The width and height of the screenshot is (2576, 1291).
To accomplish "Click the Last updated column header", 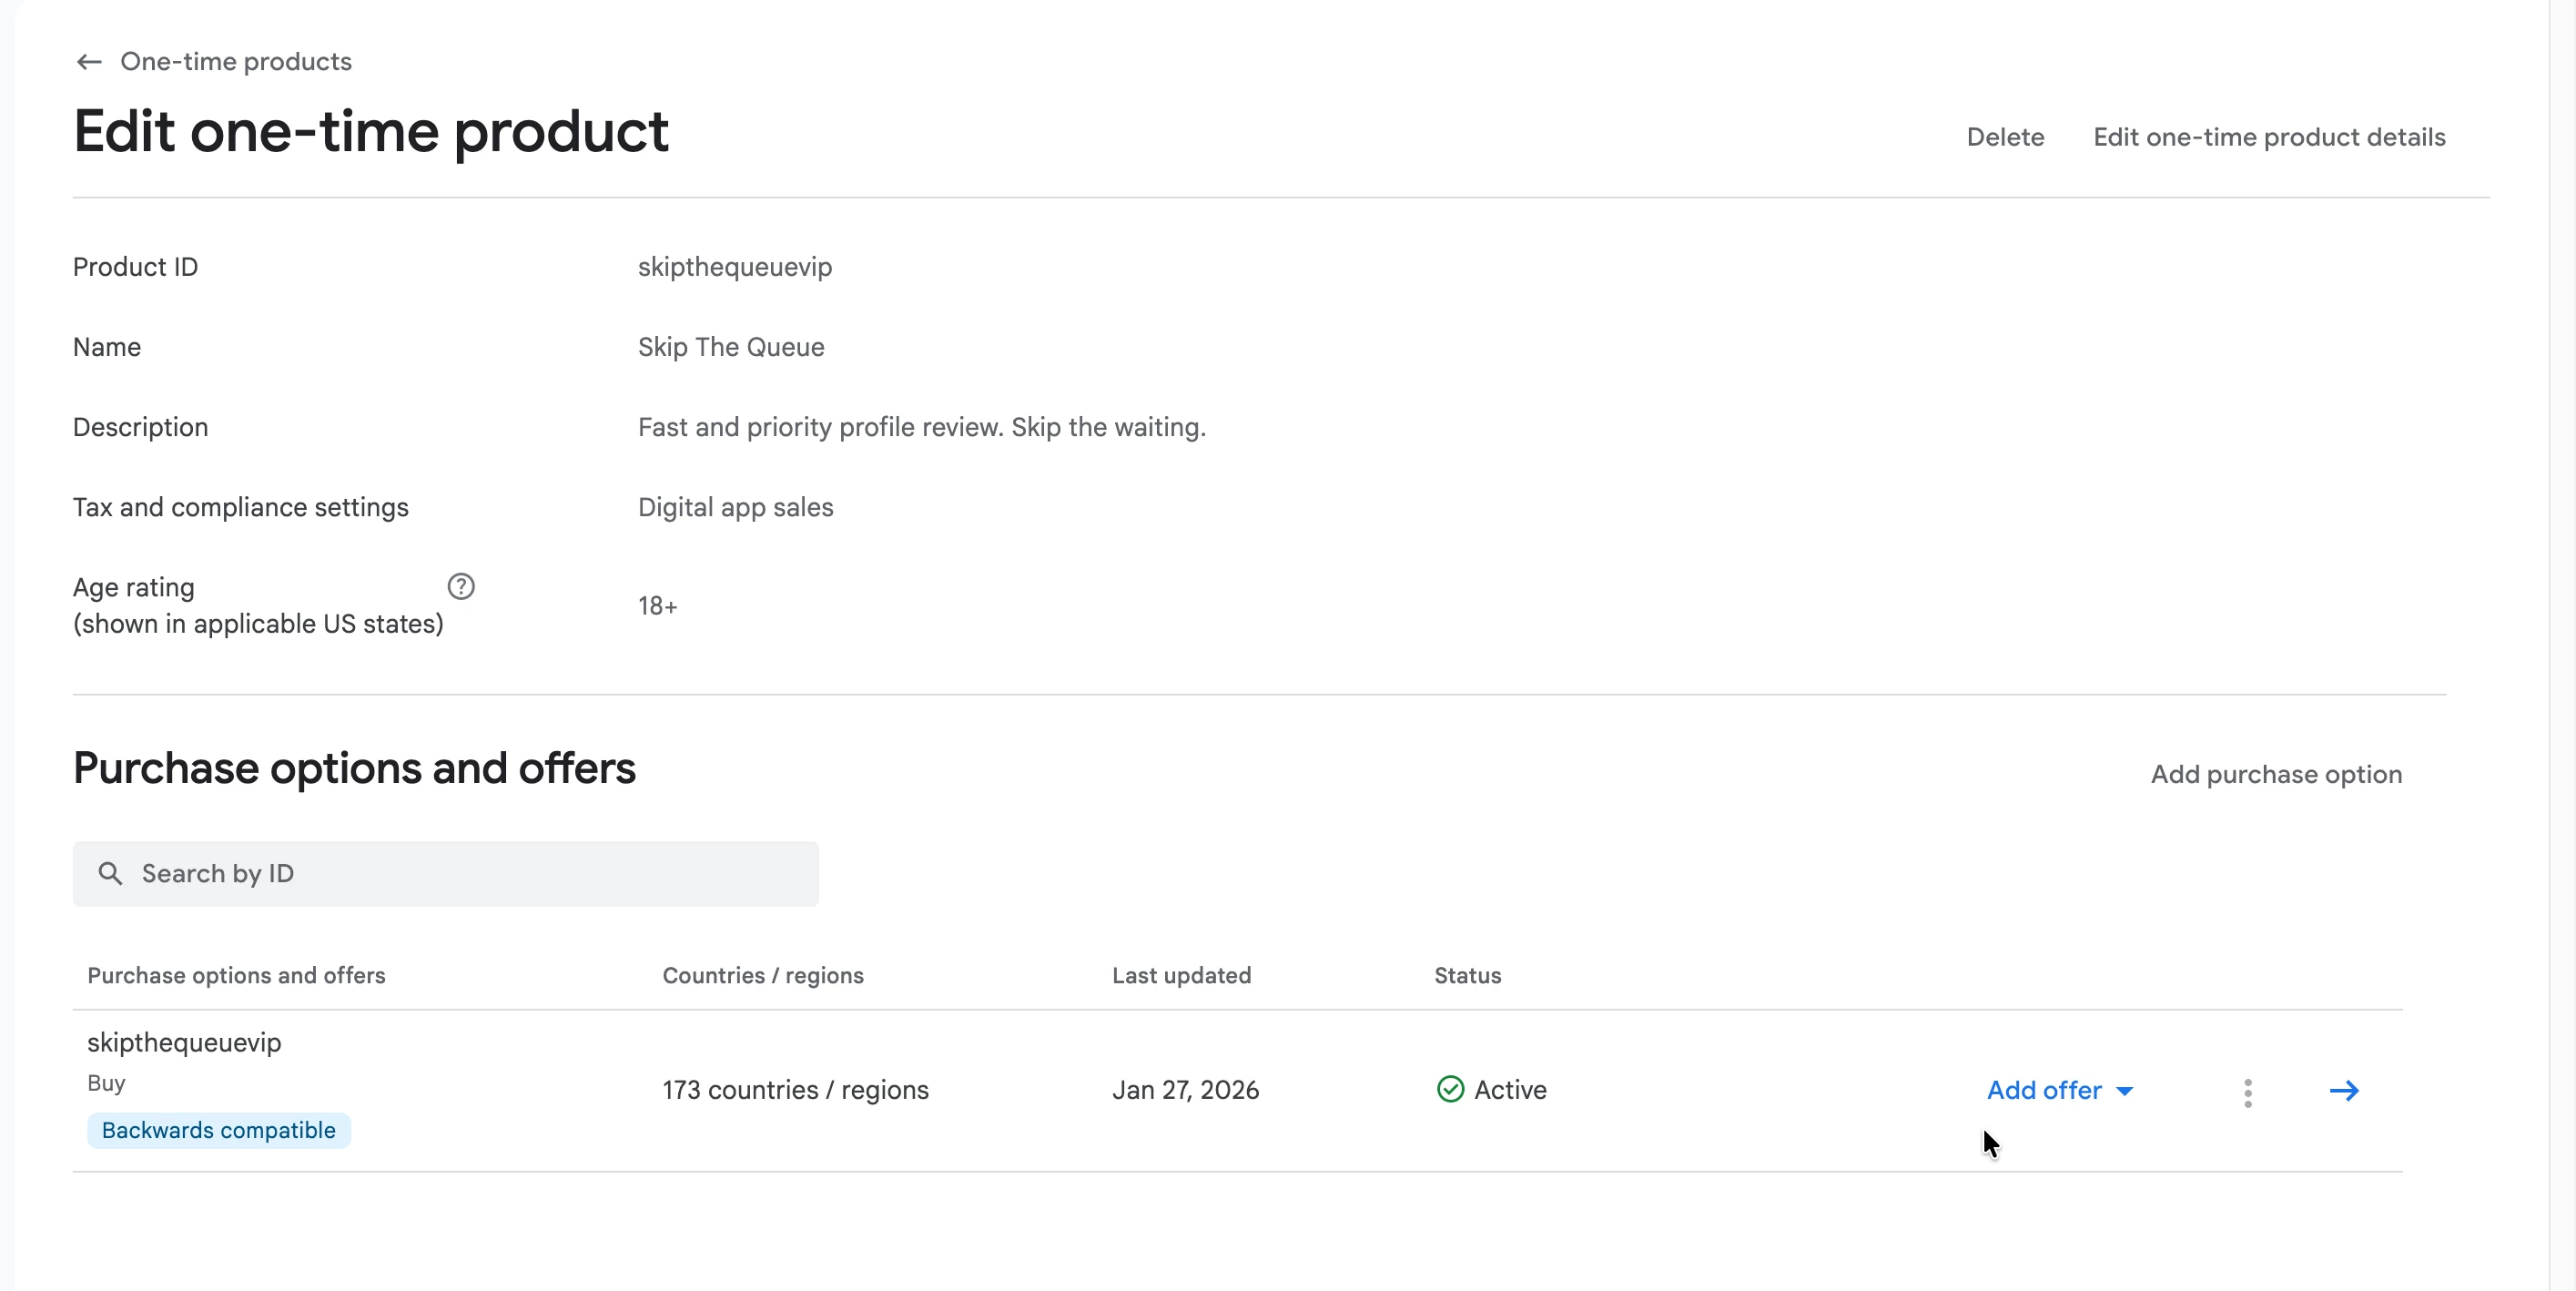I will [x=1180, y=976].
